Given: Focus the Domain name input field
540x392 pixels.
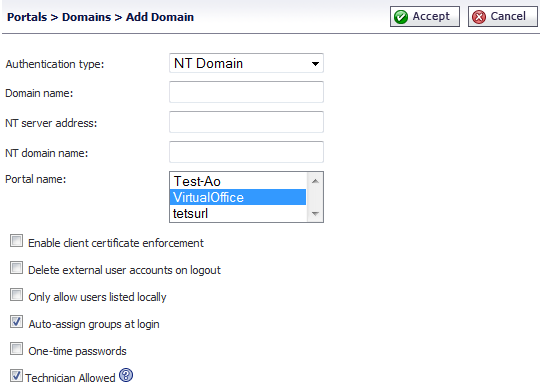Looking at the screenshot, I should tap(246, 92).
